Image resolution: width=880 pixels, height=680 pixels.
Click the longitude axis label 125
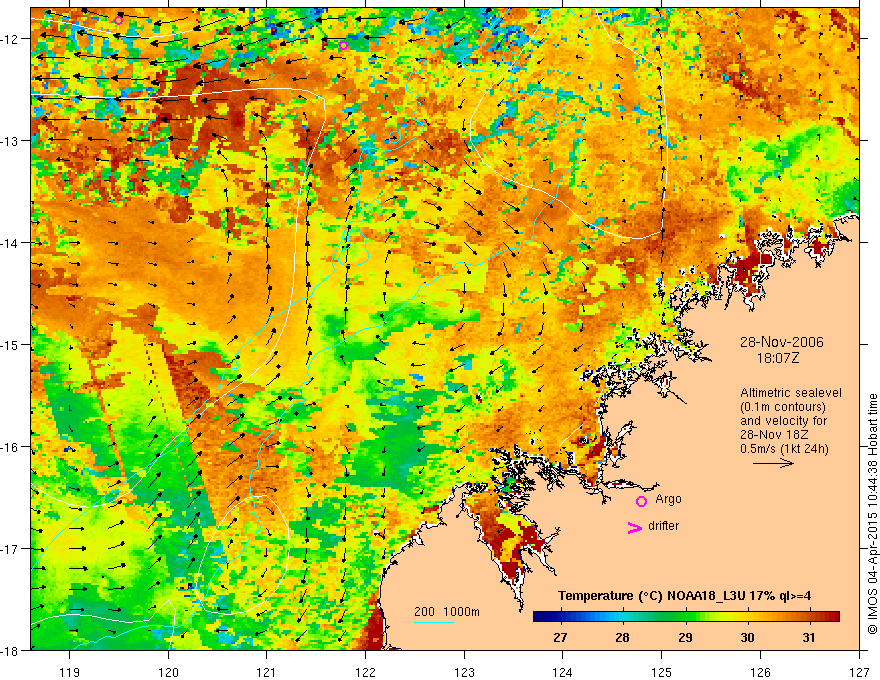coord(661,672)
